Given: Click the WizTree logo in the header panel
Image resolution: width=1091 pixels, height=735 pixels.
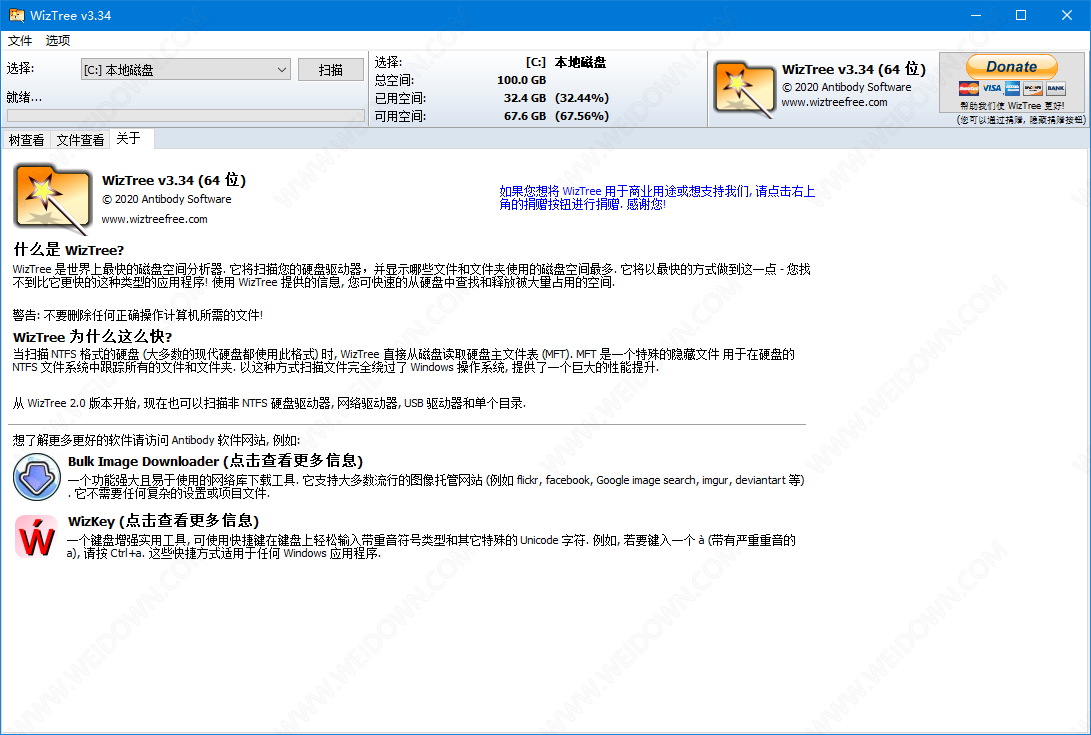Looking at the screenshot, I should [x=744, y=89].
